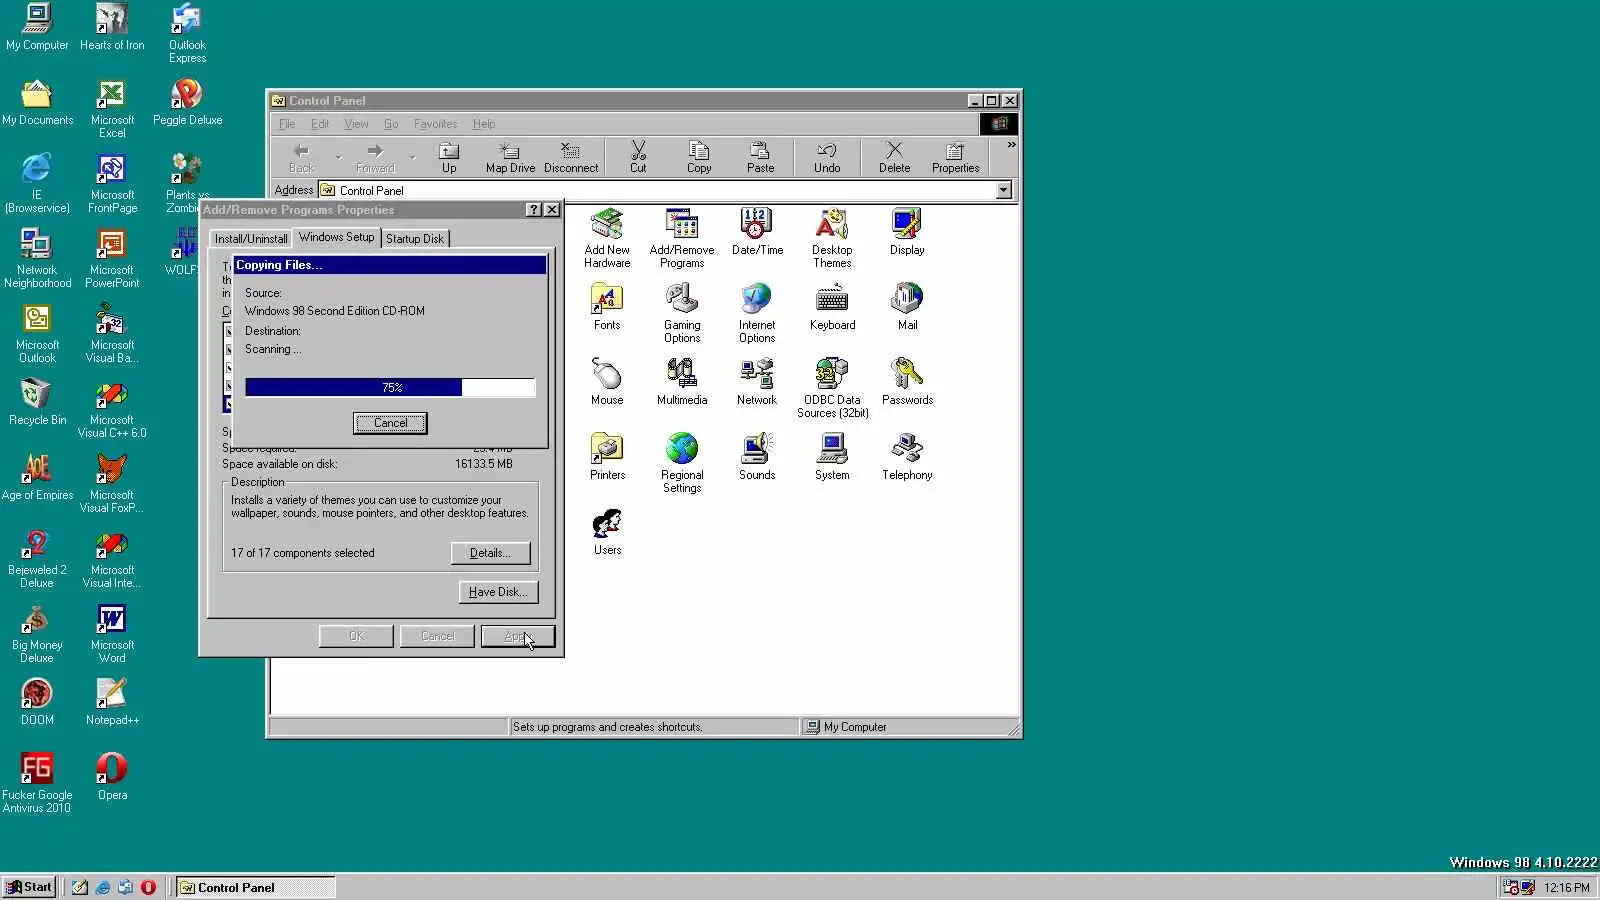Show more toolbar buttons via the chevron
1600x900 pixels.
point(1011,146)
